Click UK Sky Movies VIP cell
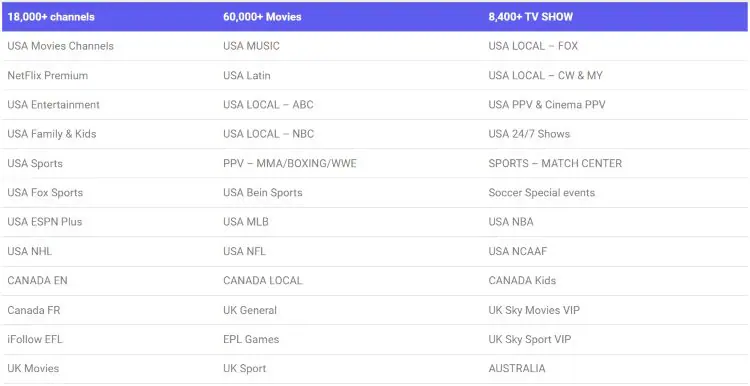750x386 pixels. (534, 310)
